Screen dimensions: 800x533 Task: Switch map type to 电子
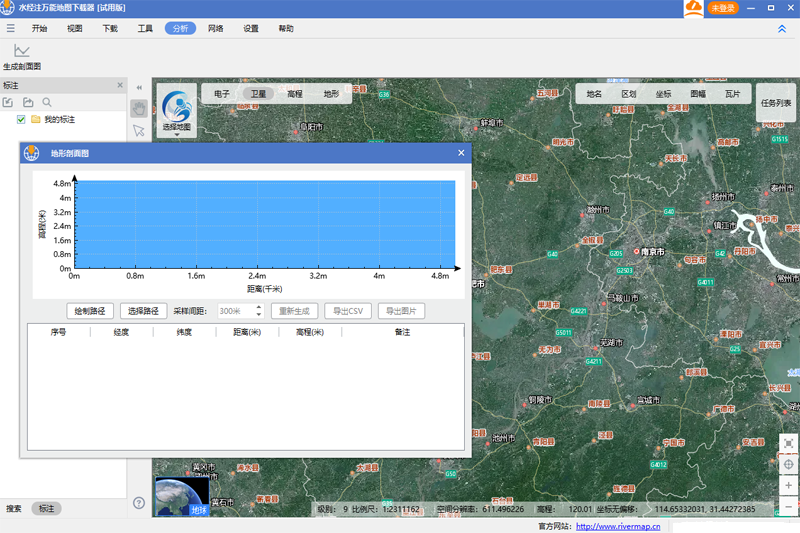[x=222, y=94]
